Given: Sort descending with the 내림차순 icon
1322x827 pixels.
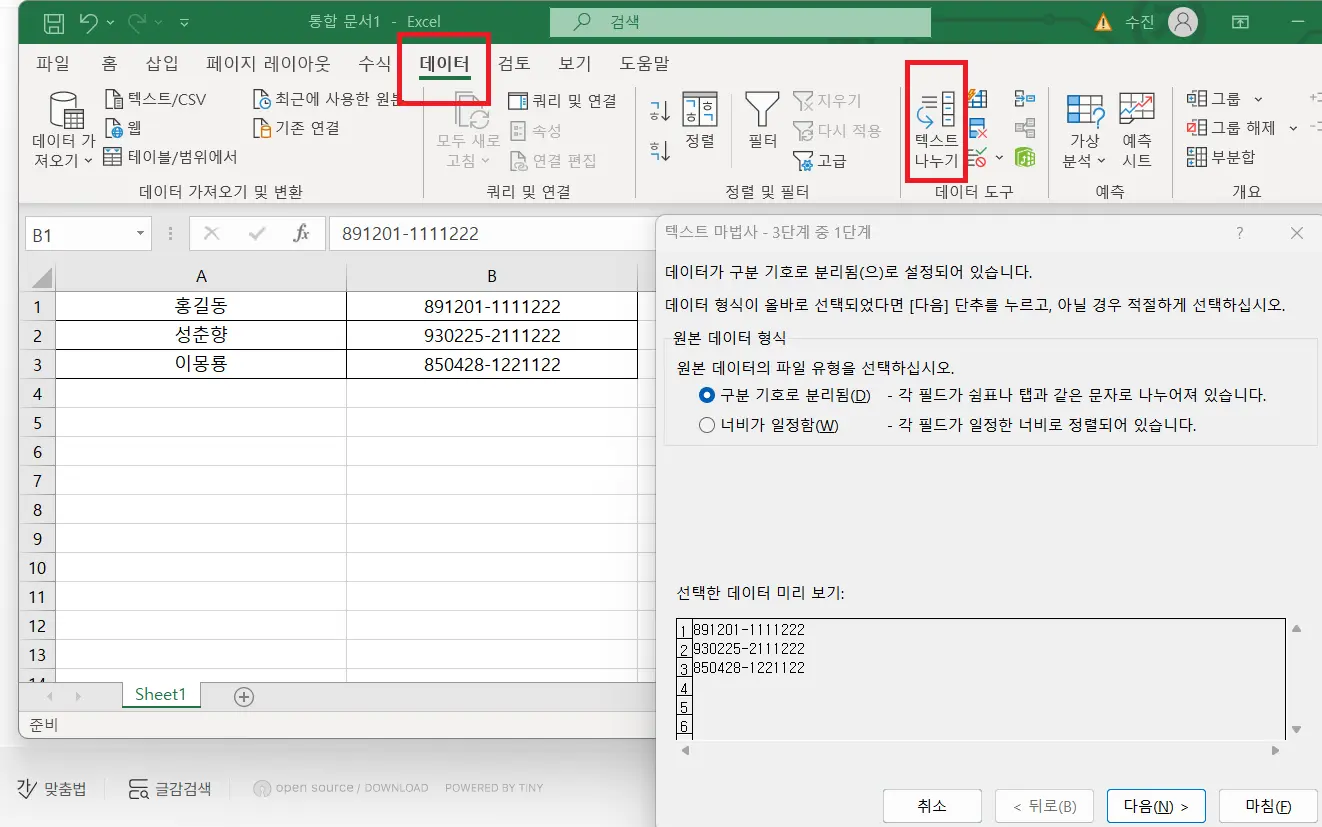Looking at the screenshot, I should 660,151.
